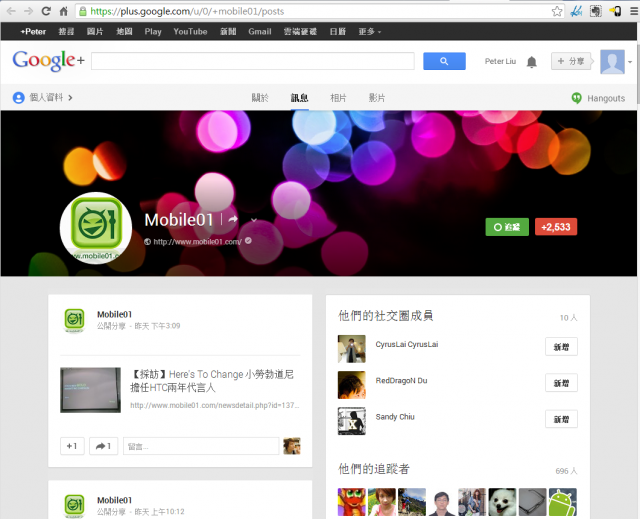Open the account dropdown arrow beside avatar
The height and width of the screenshot is (519, 640).
630,62
